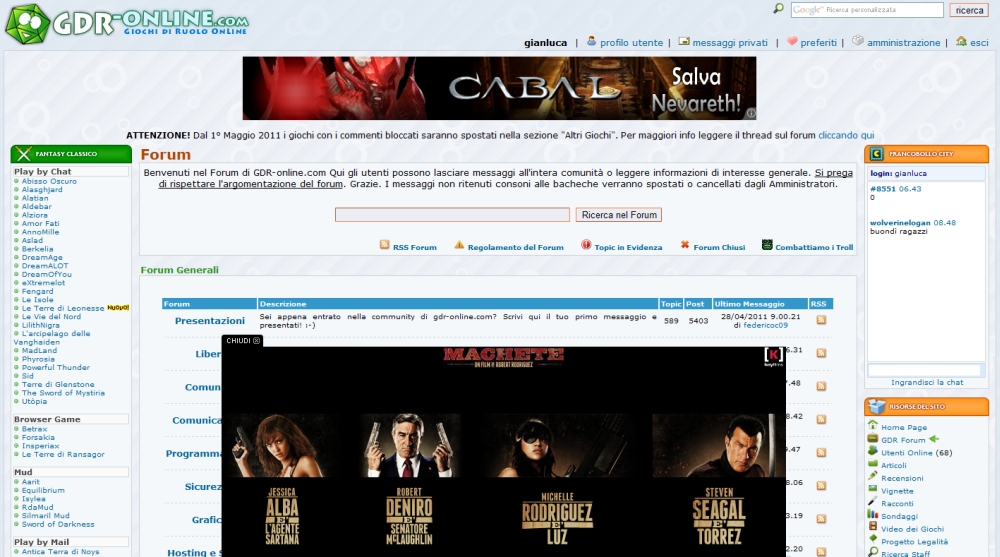This screenshot has width=1000, height=557.
Task: Click the Combattiamo i Troll green icon
Action: coord(767,244)
